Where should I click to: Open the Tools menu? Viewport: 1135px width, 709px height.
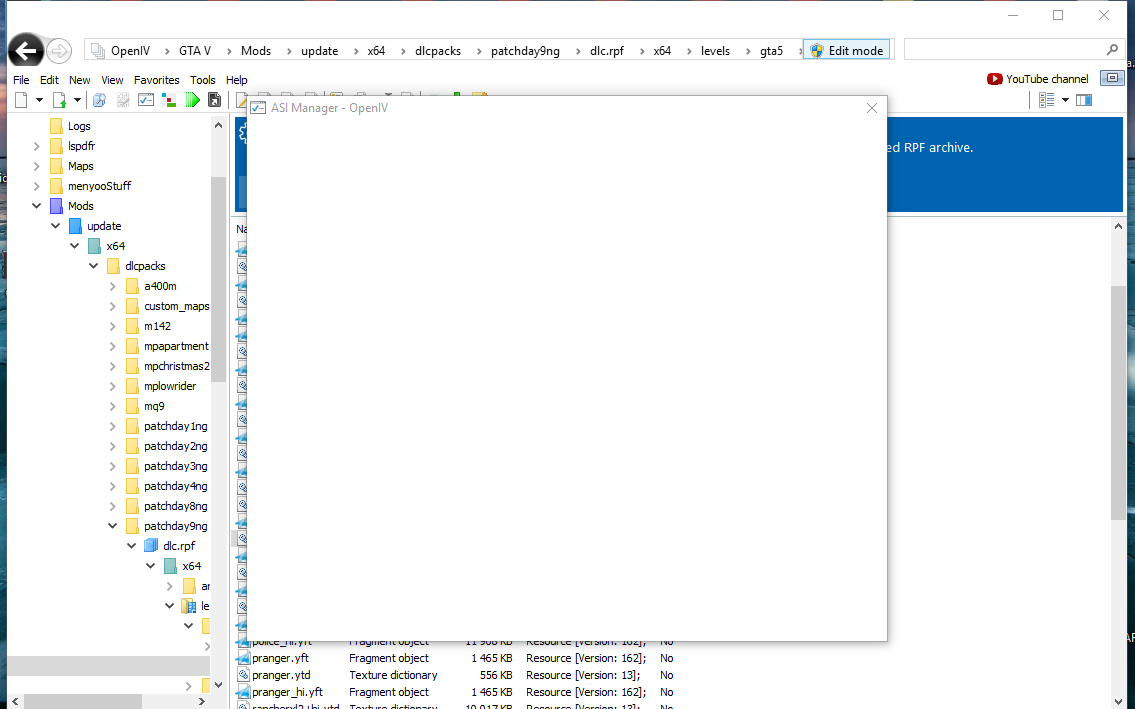[202, 80]
